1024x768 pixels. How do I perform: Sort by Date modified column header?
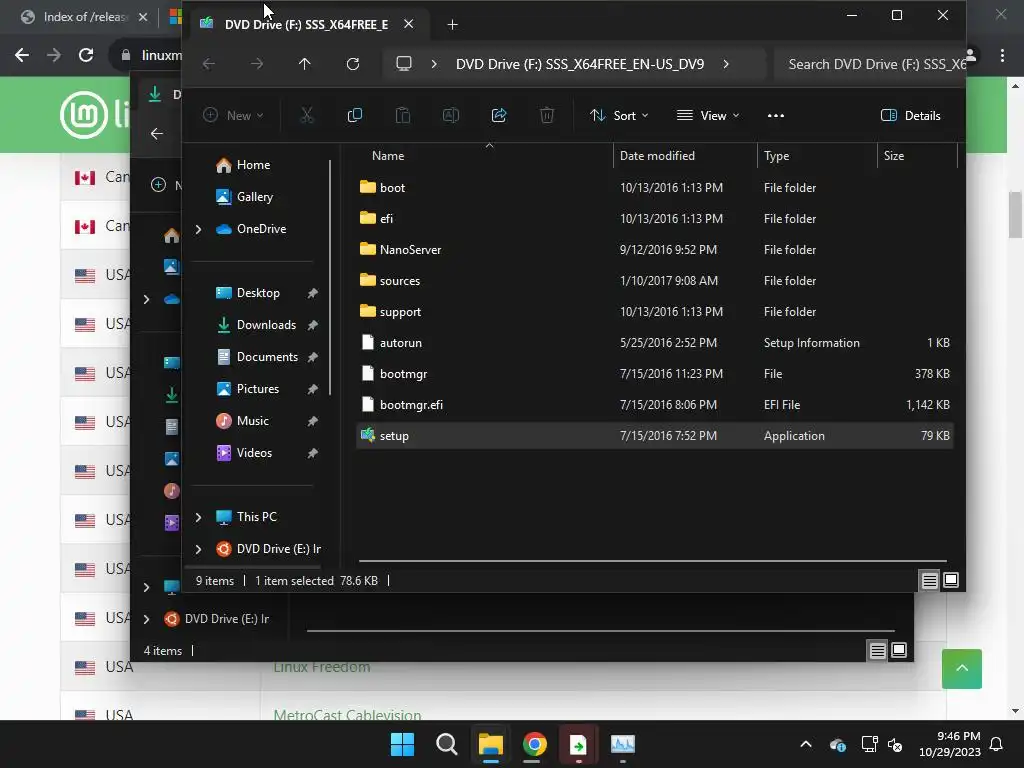click(x=657, y=156)
